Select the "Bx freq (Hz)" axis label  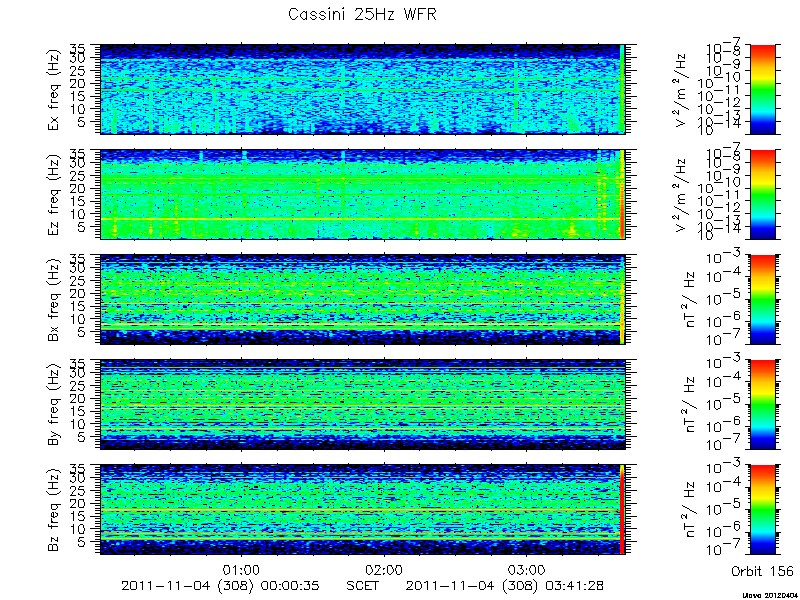(x=54, y=299)
